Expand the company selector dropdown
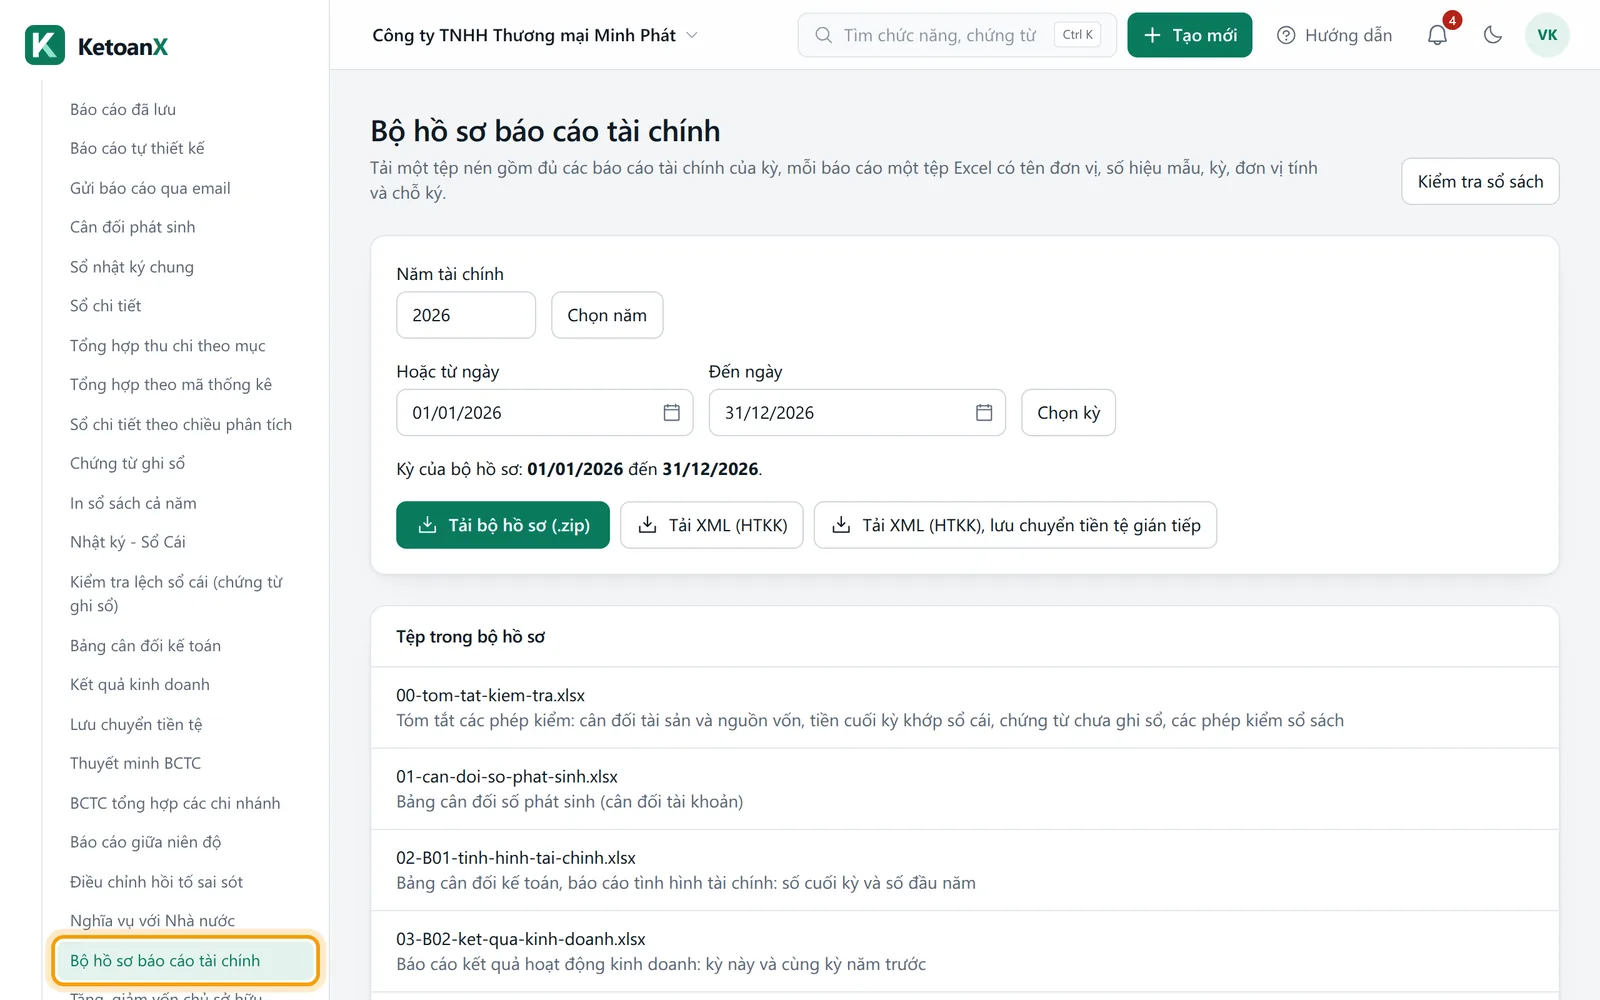 point(534,35)
